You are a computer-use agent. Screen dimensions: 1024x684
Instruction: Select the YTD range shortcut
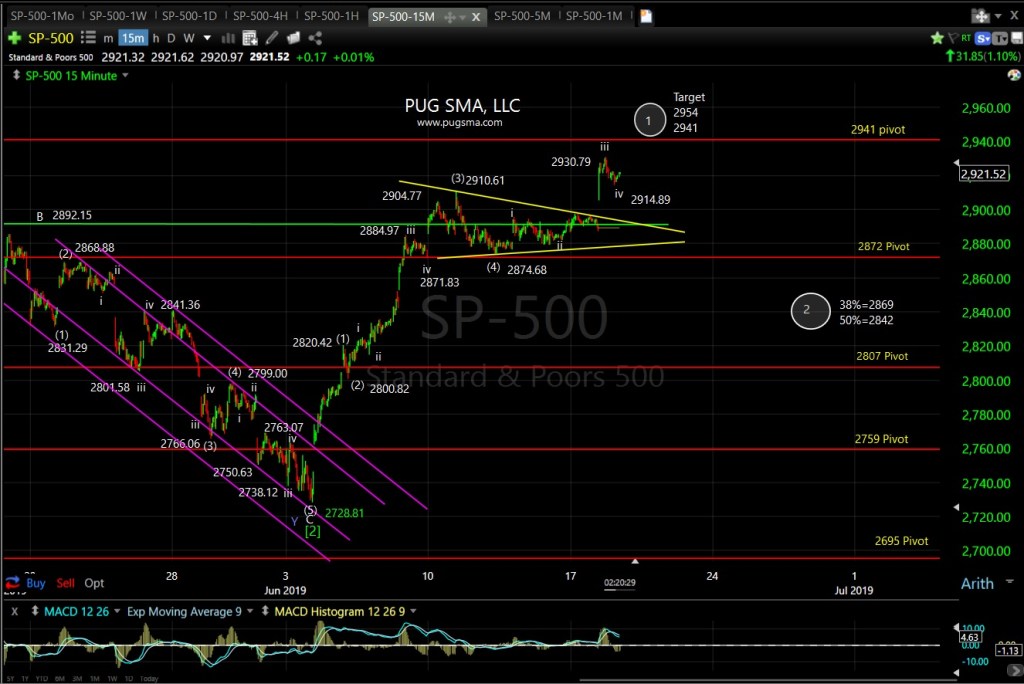42,679
